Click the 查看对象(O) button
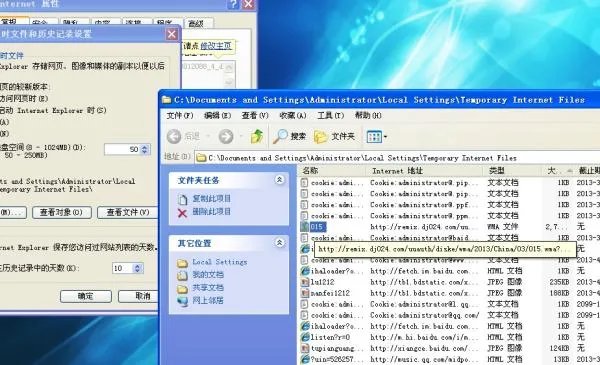The width and height of the screenshot is (600, 365). [62, 212]
